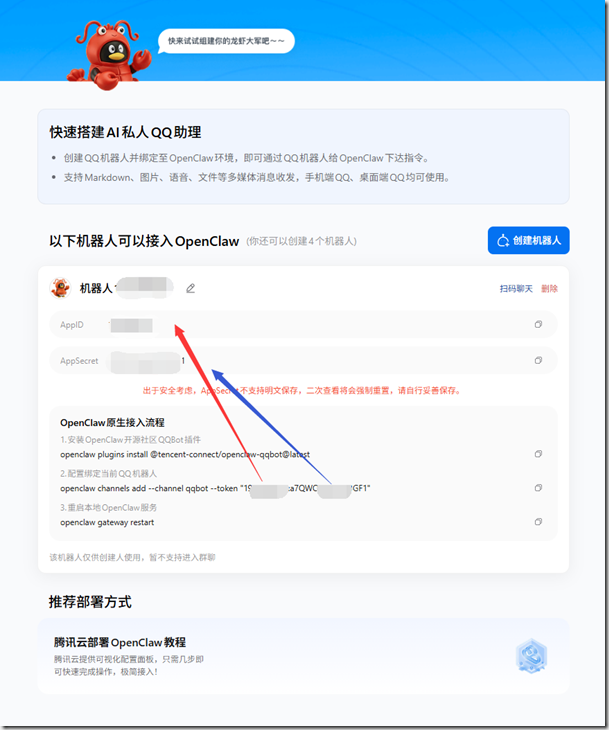
Task: Click the openclaw plugins install command text
Action: 185,454
